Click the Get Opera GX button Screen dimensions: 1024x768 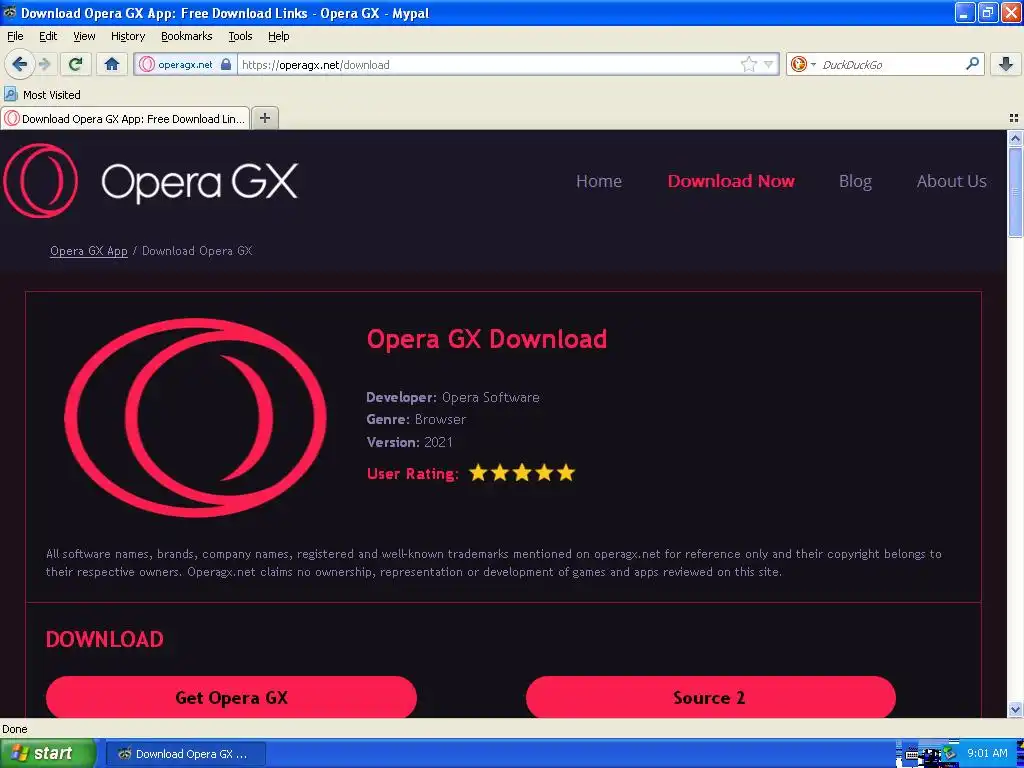(x=231, y=697)
